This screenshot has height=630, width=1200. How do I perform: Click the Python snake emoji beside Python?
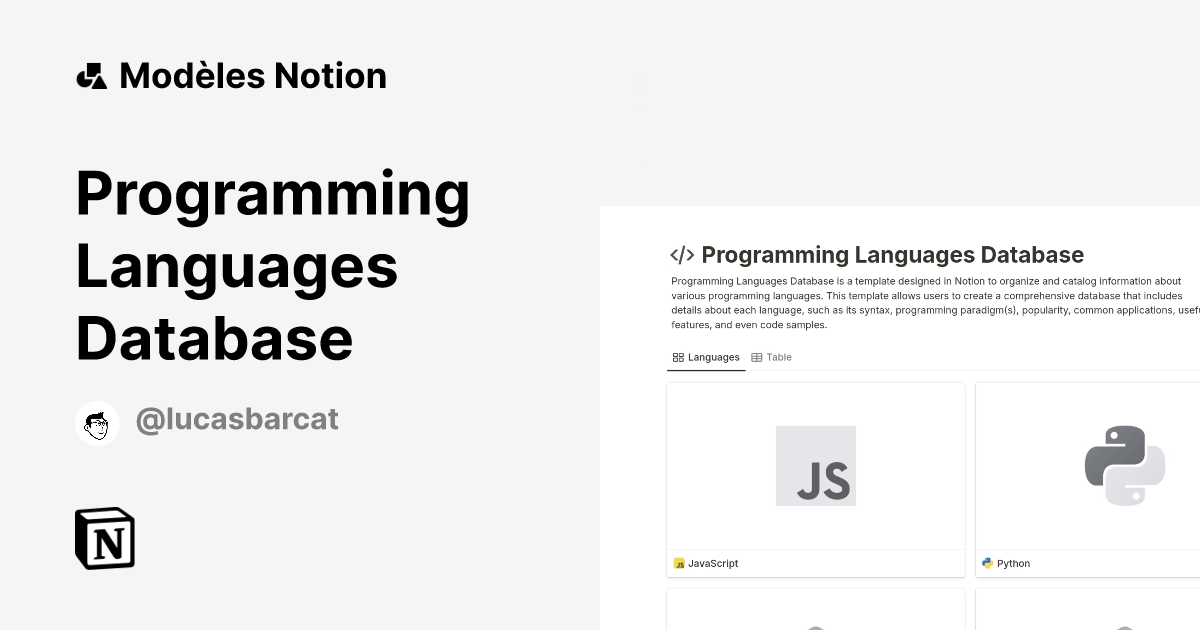987,563
